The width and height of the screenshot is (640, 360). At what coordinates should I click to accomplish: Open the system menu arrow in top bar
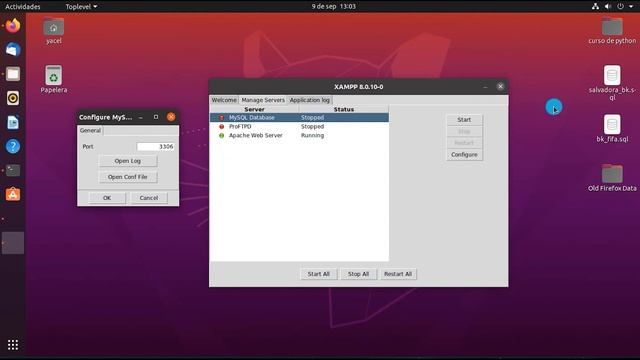click(x=631, y=7)
